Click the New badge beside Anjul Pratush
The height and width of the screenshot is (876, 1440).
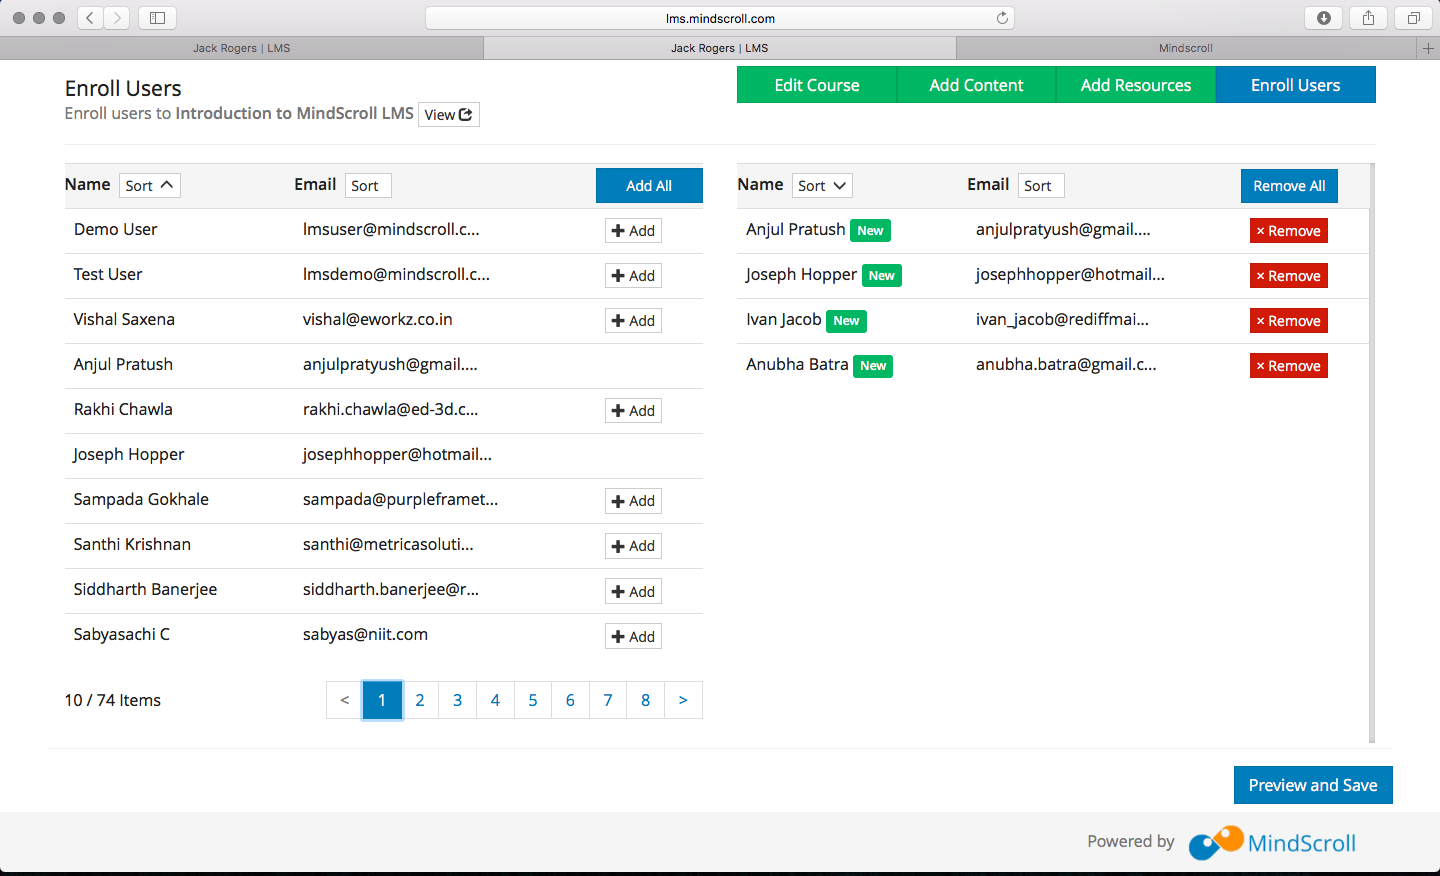point(870,231)
